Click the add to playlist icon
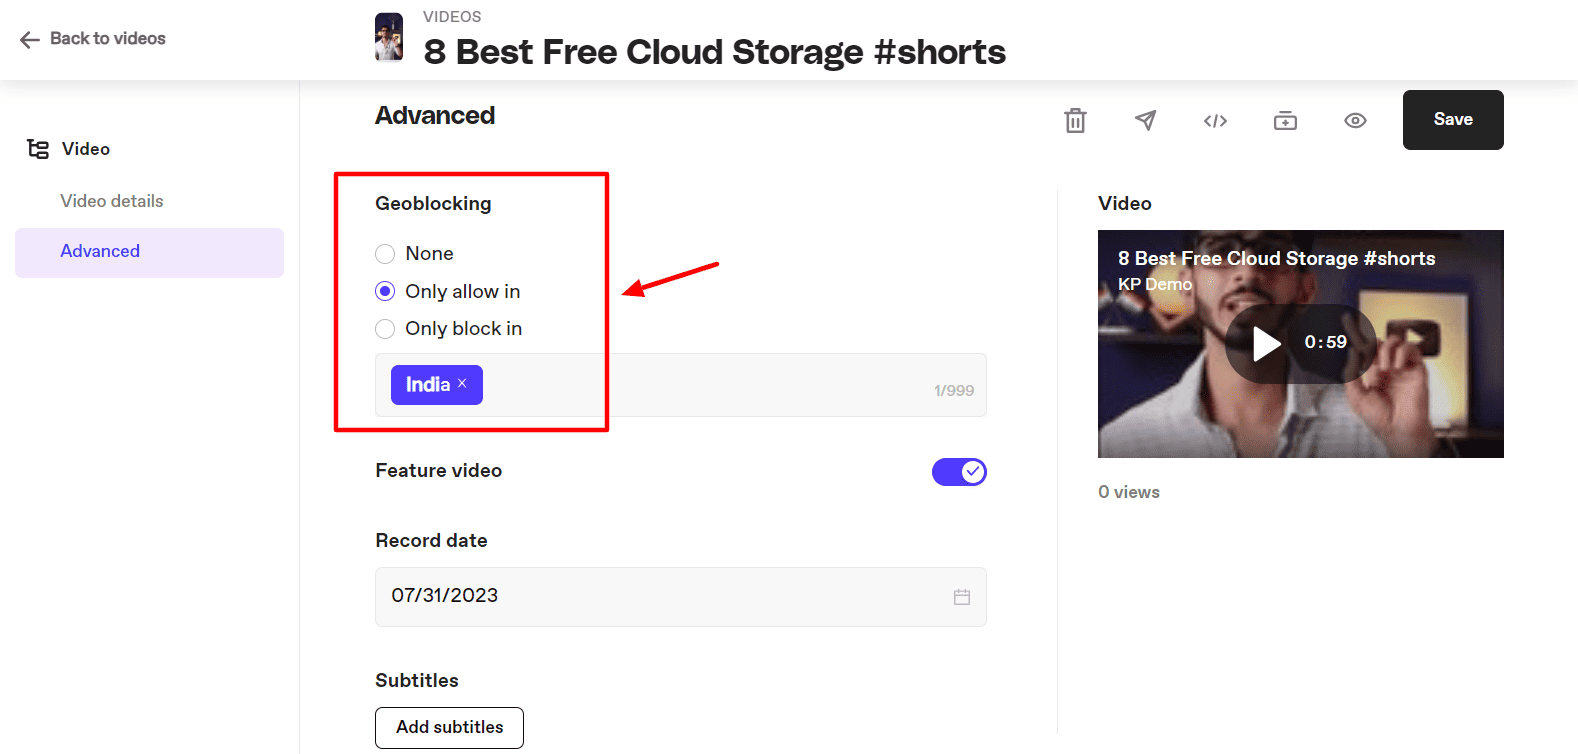 coord(1285,121)
